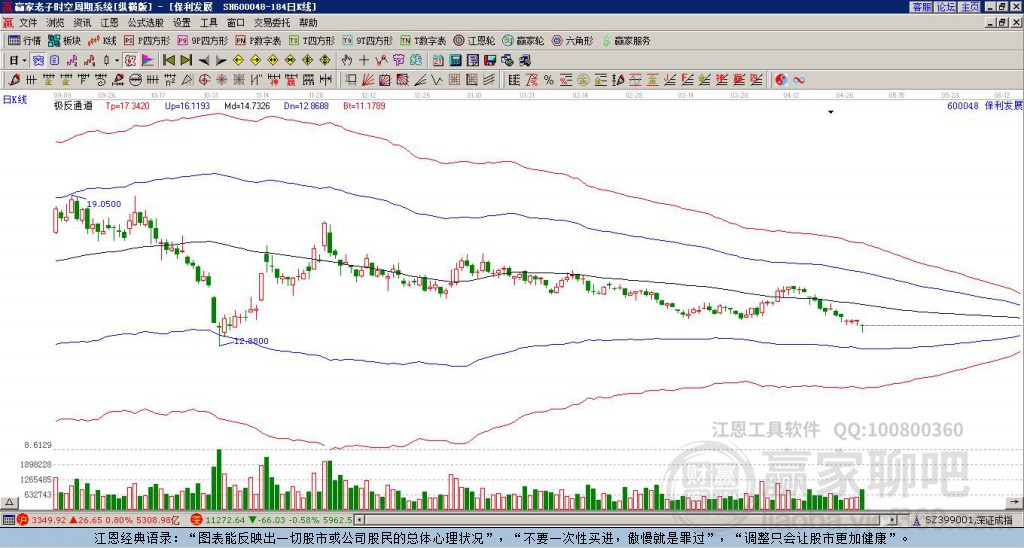
Task: Click the 极反通道 indicator name
Action: tap(73, 105)
